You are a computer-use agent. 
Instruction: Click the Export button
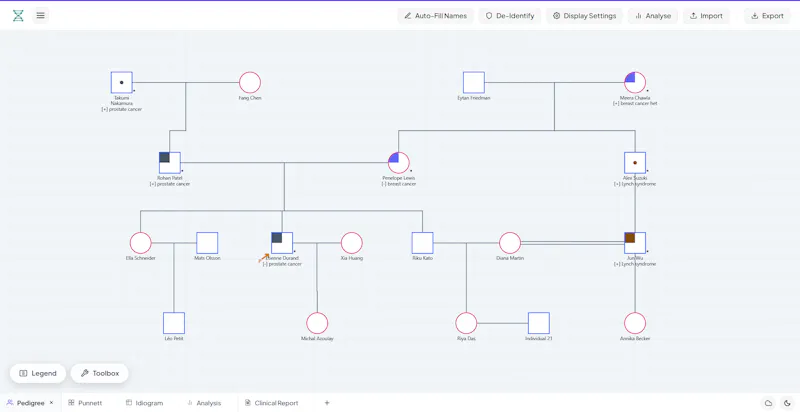tap(767, 16)
